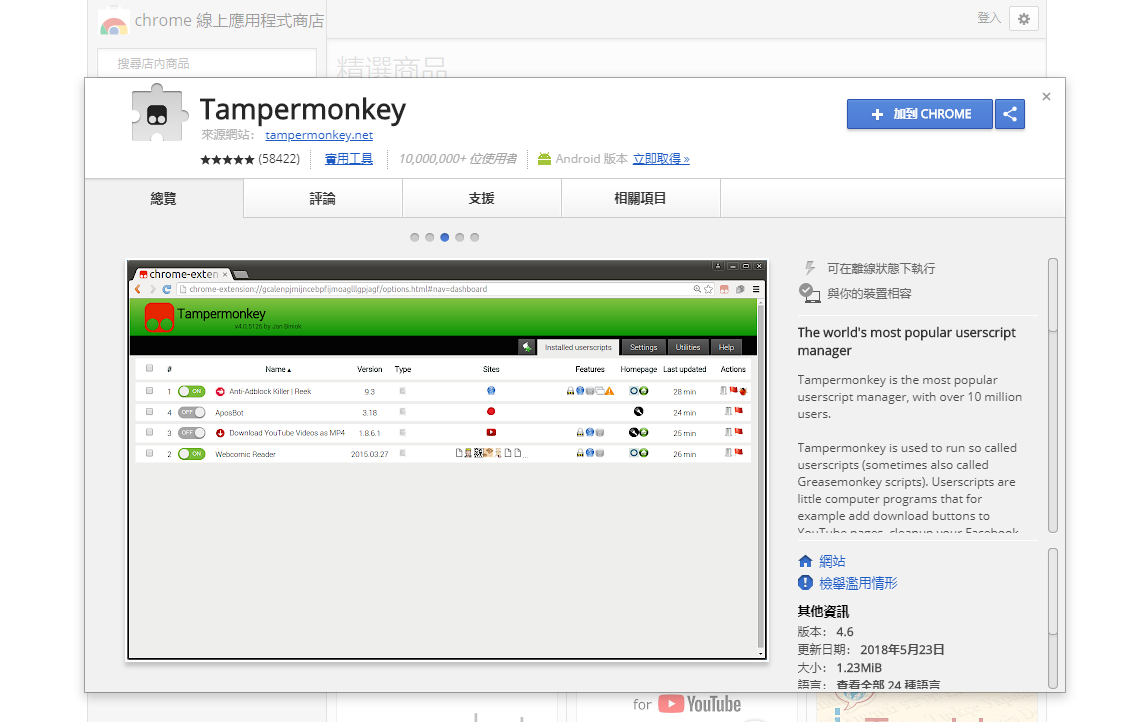Click 登入 at top right
Image resolution: width=1141 pixels, height=722 pixels.
(x=989, y=18)
